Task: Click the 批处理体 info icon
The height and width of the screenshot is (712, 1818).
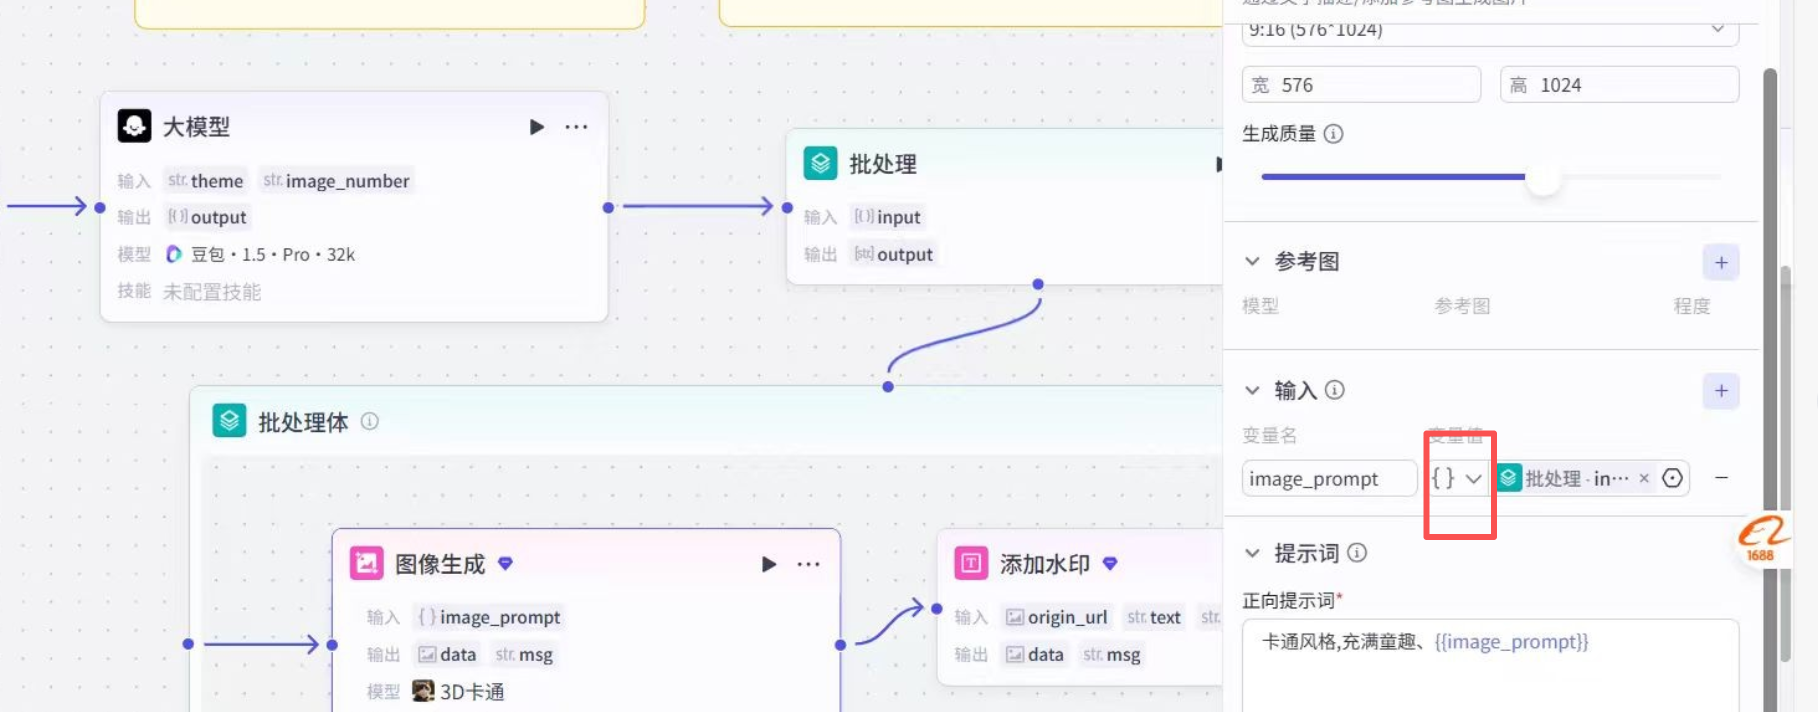Action: point(370,421)
